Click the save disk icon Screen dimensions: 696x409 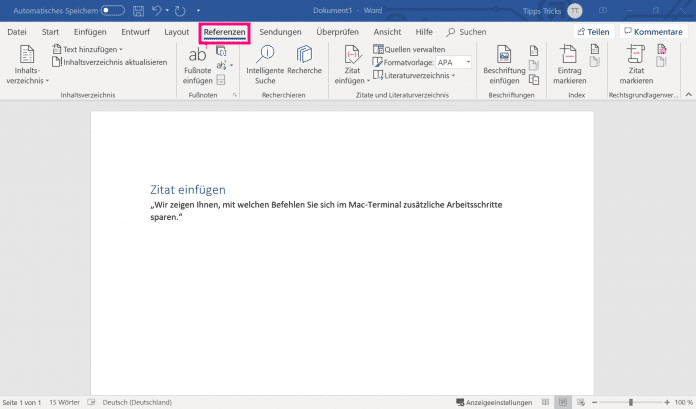point(138,11)
